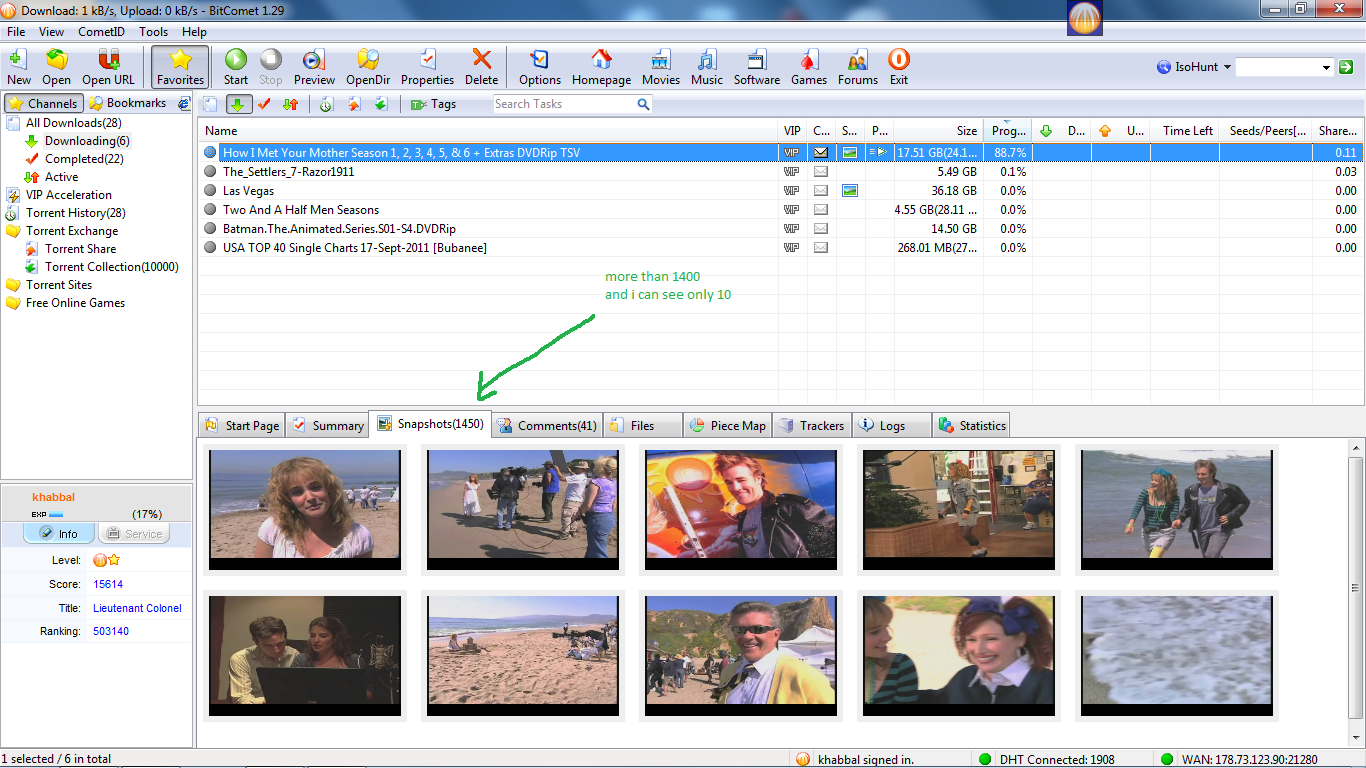The width and height of the screenshot is (1366, 768).
Task: Open the Help menu
Action: pos(194,32)
